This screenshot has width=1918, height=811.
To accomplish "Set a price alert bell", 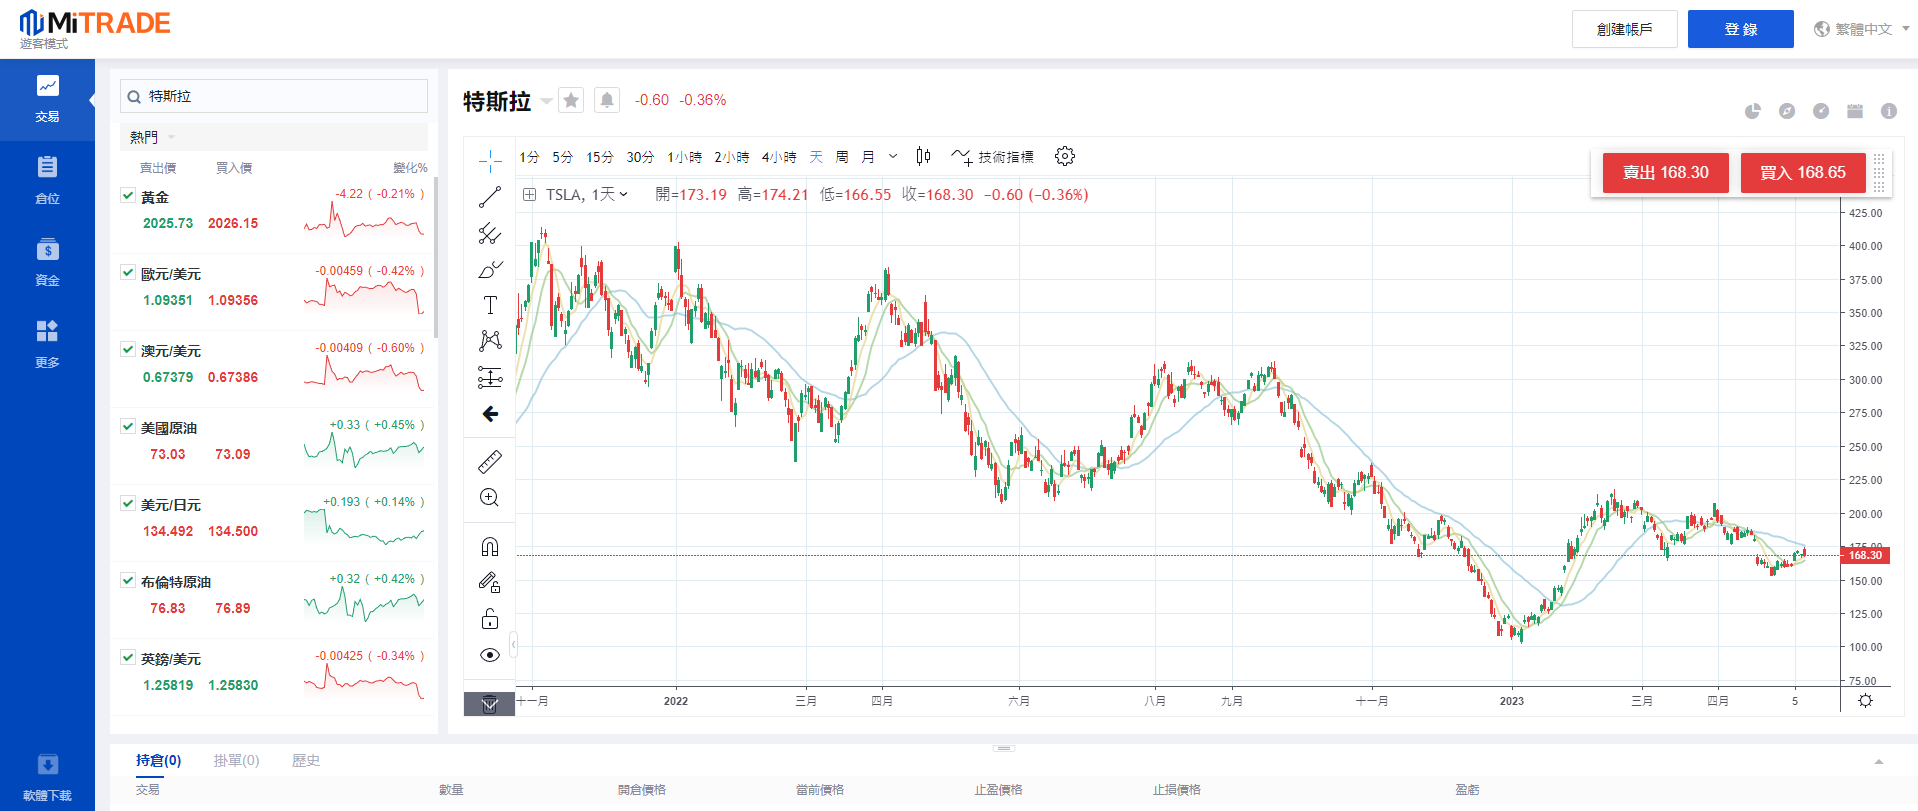I will coord(606,100).
